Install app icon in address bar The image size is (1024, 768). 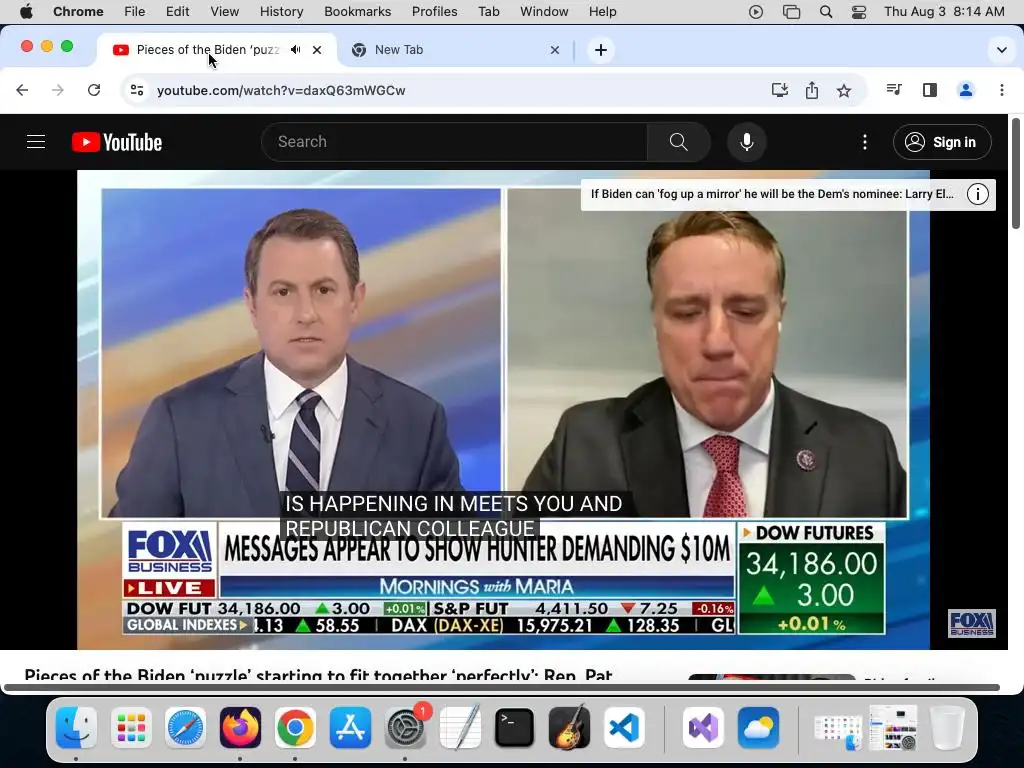780,90
